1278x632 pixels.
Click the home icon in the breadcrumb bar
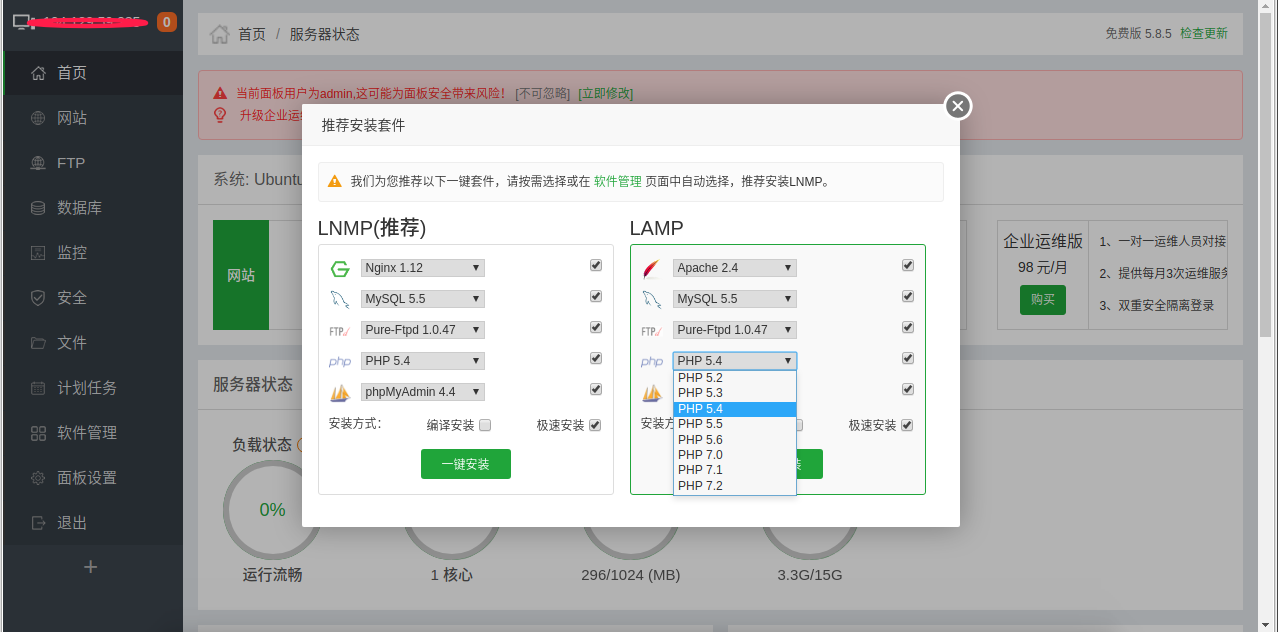click(219, 34)
